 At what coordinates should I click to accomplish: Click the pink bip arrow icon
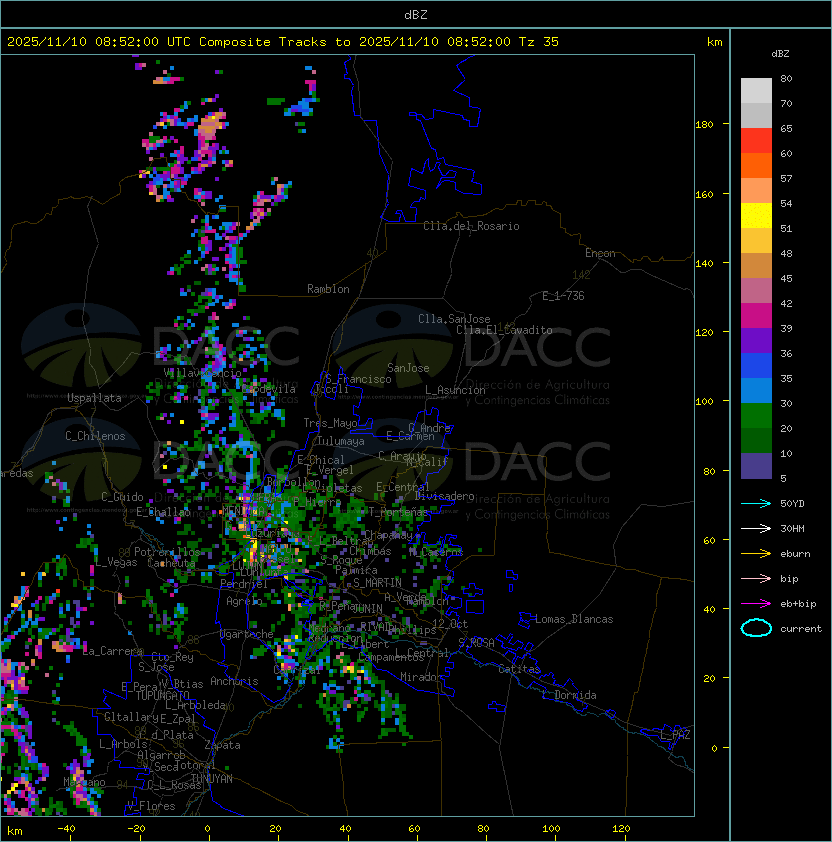[756, 578]
